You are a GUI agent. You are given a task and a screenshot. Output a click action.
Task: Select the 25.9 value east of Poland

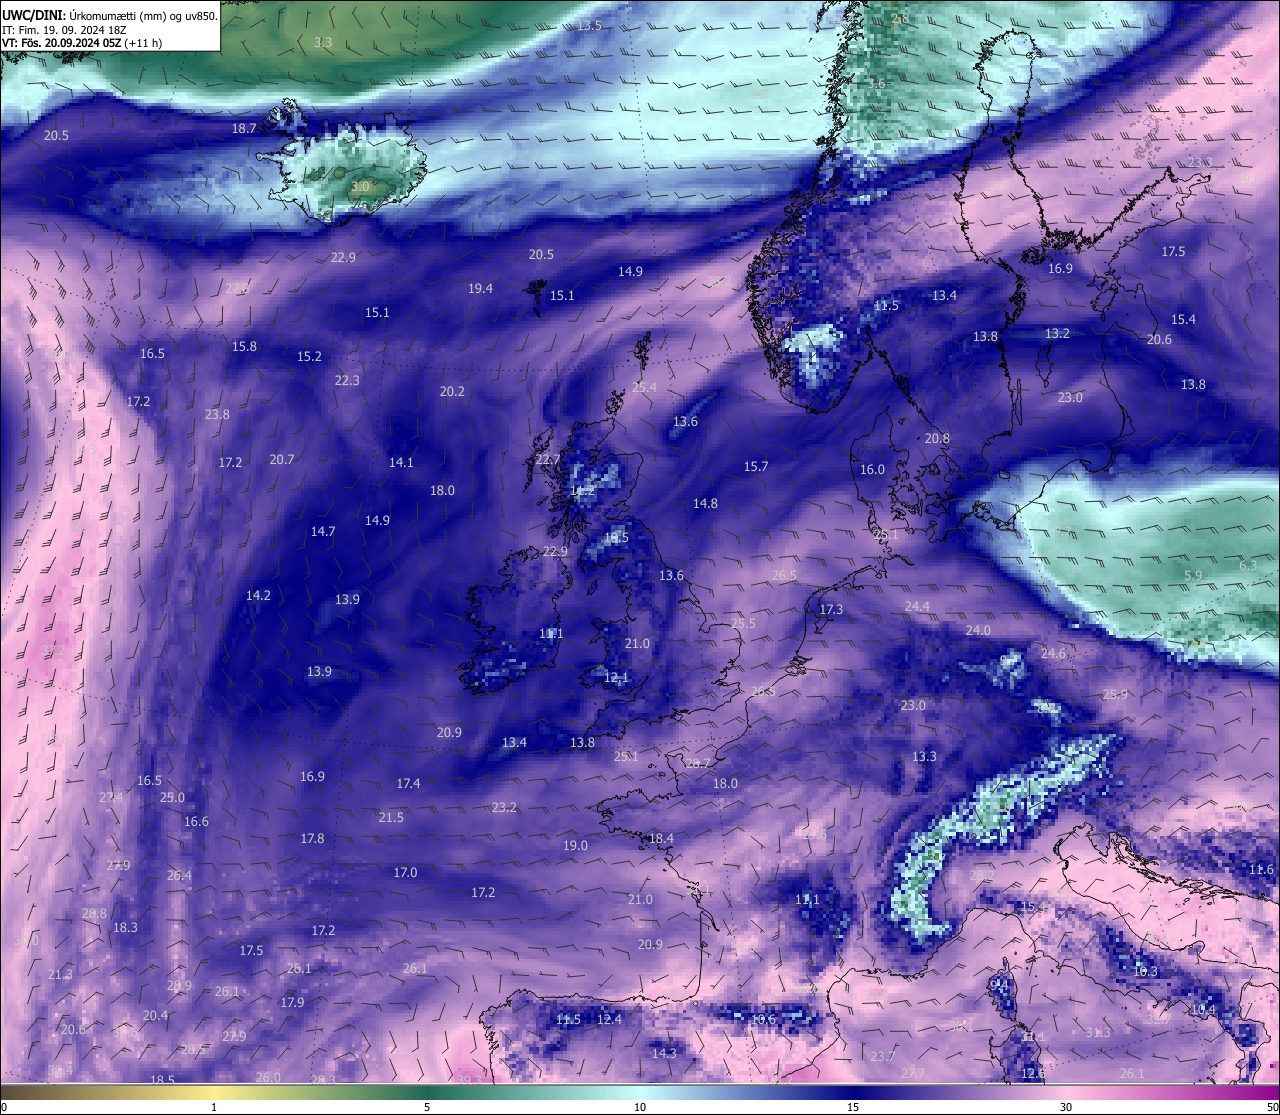tap(1115, 695)
